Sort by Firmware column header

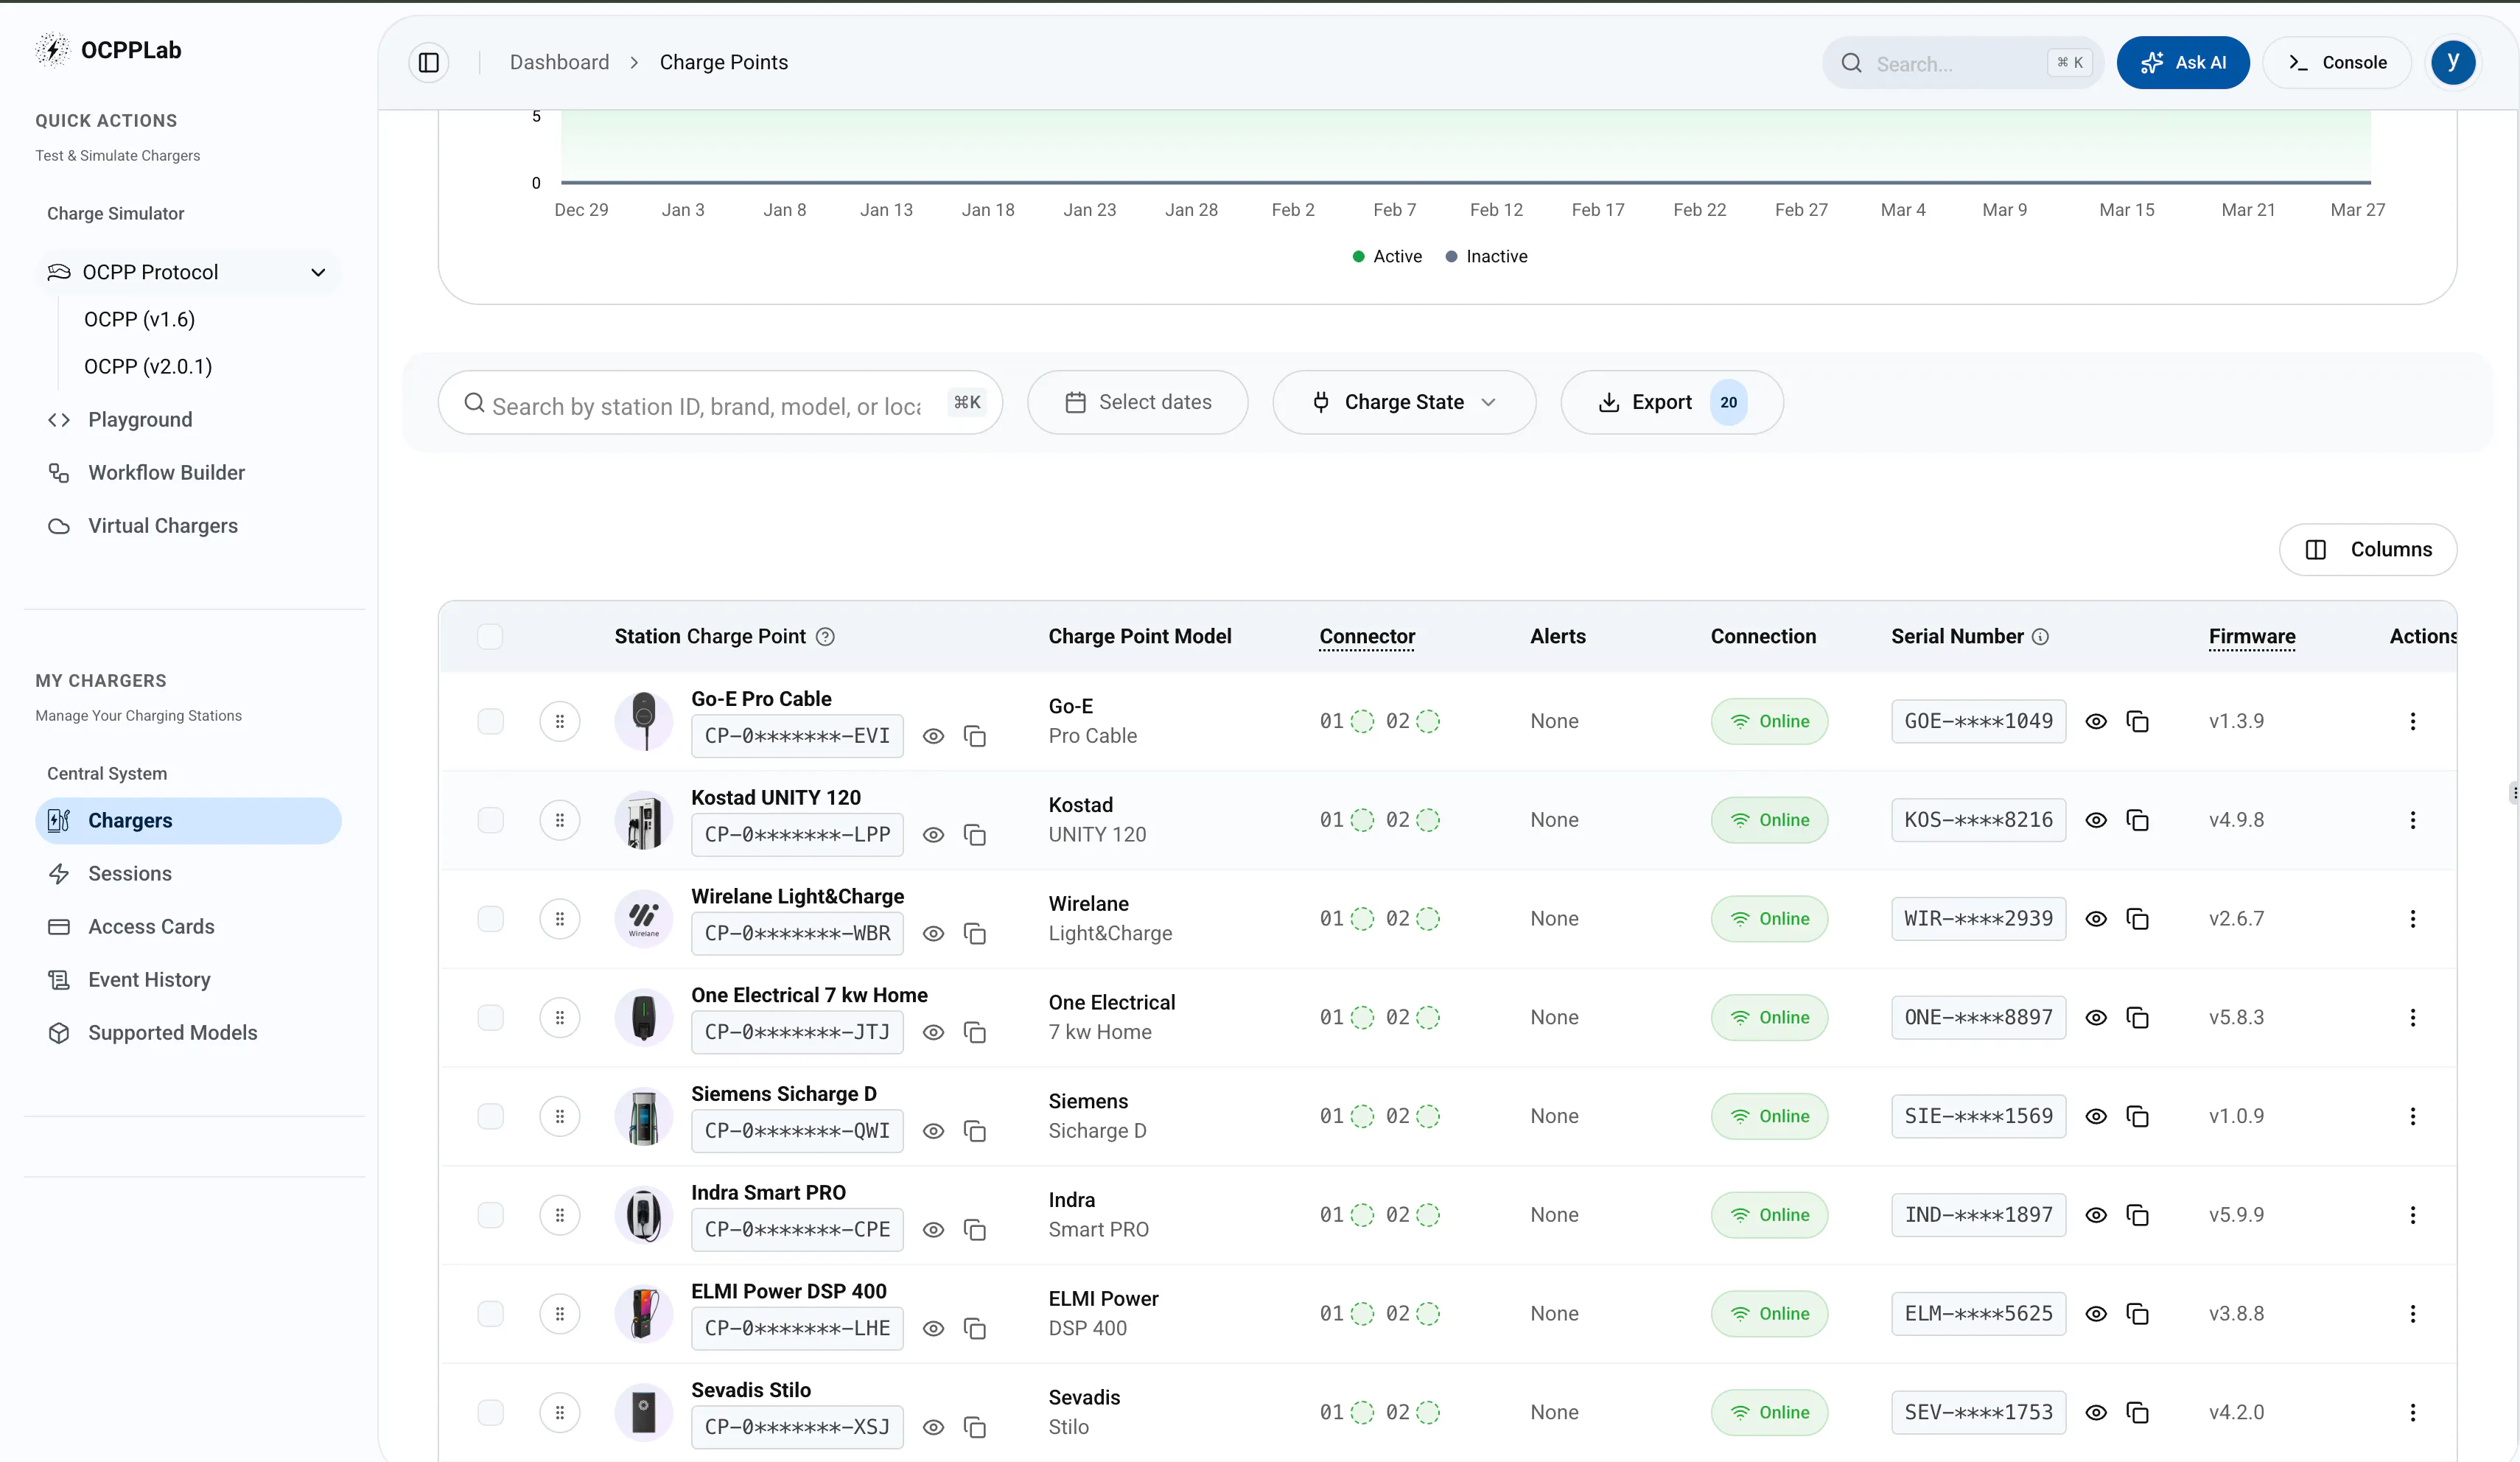click(2252, 637)
